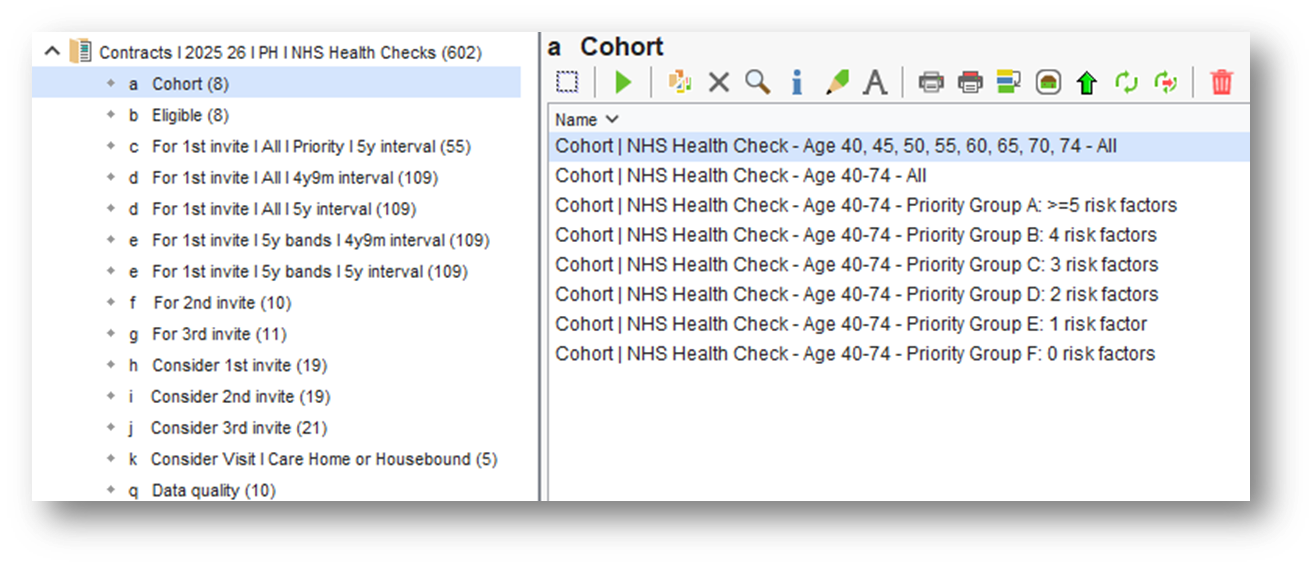Collapse the Contracts NHS Health Checks folder

[x=53, y=51]
